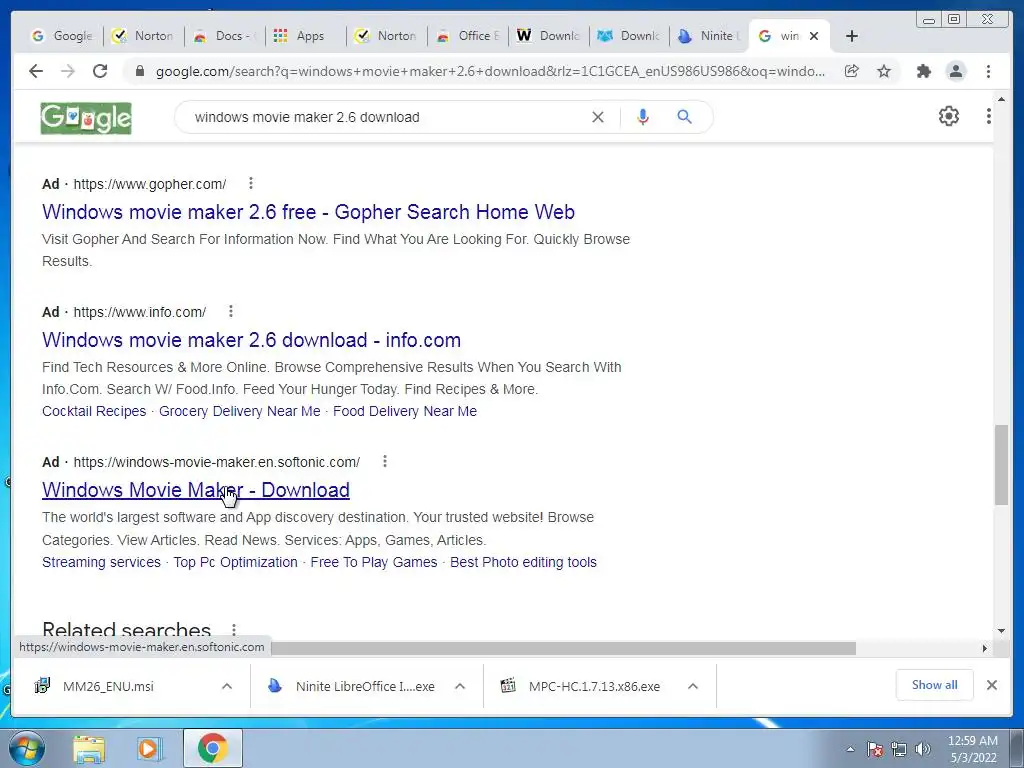Expand options for MPC-HC download
Image resolution: width=1024 pixels, height=768 pixels.
point(693,686)
